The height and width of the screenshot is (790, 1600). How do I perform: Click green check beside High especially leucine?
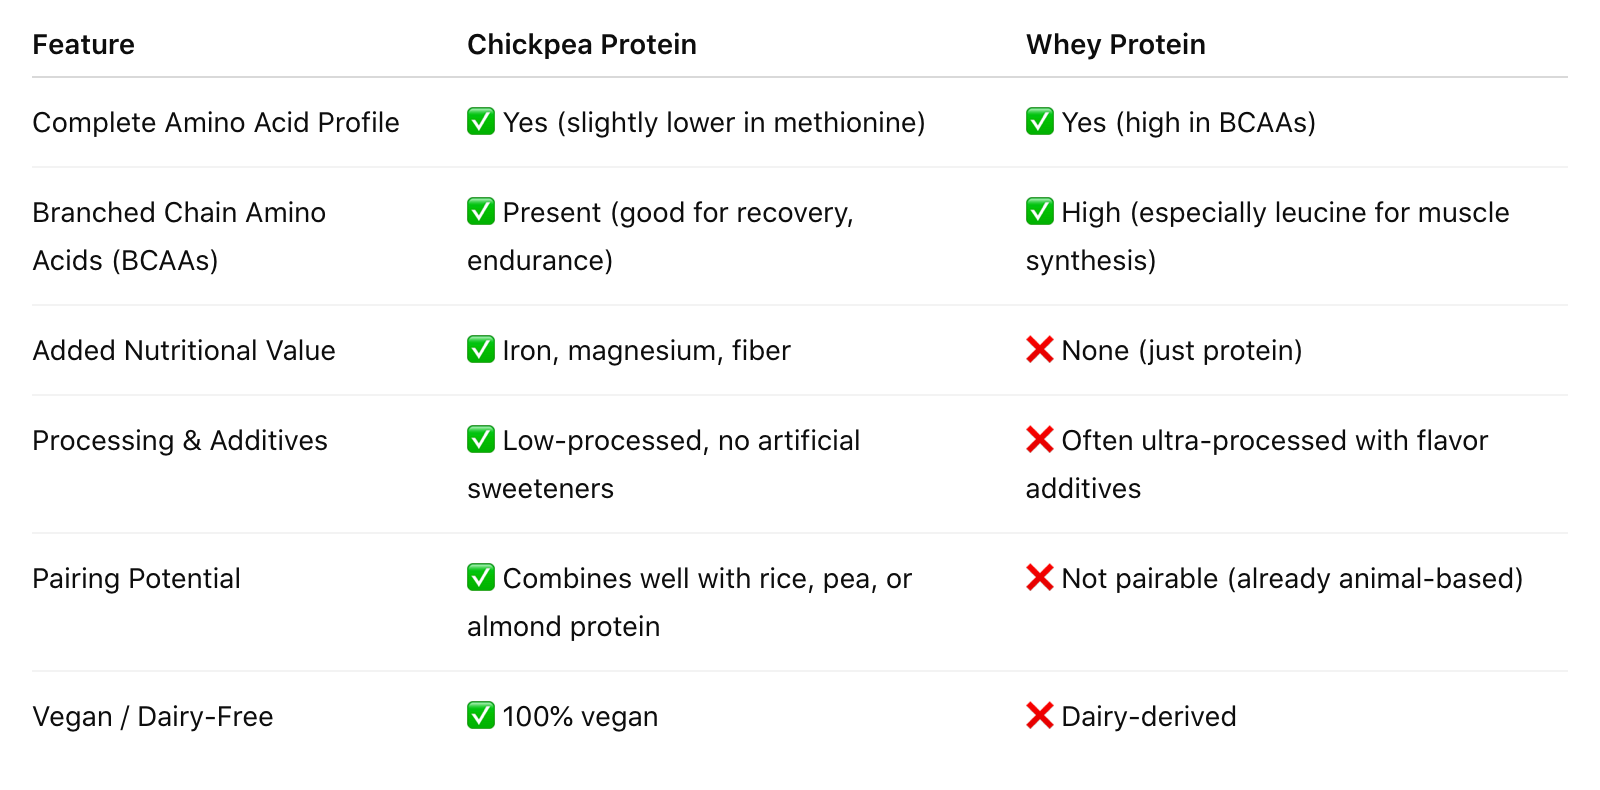click(x=1040, y=212)
